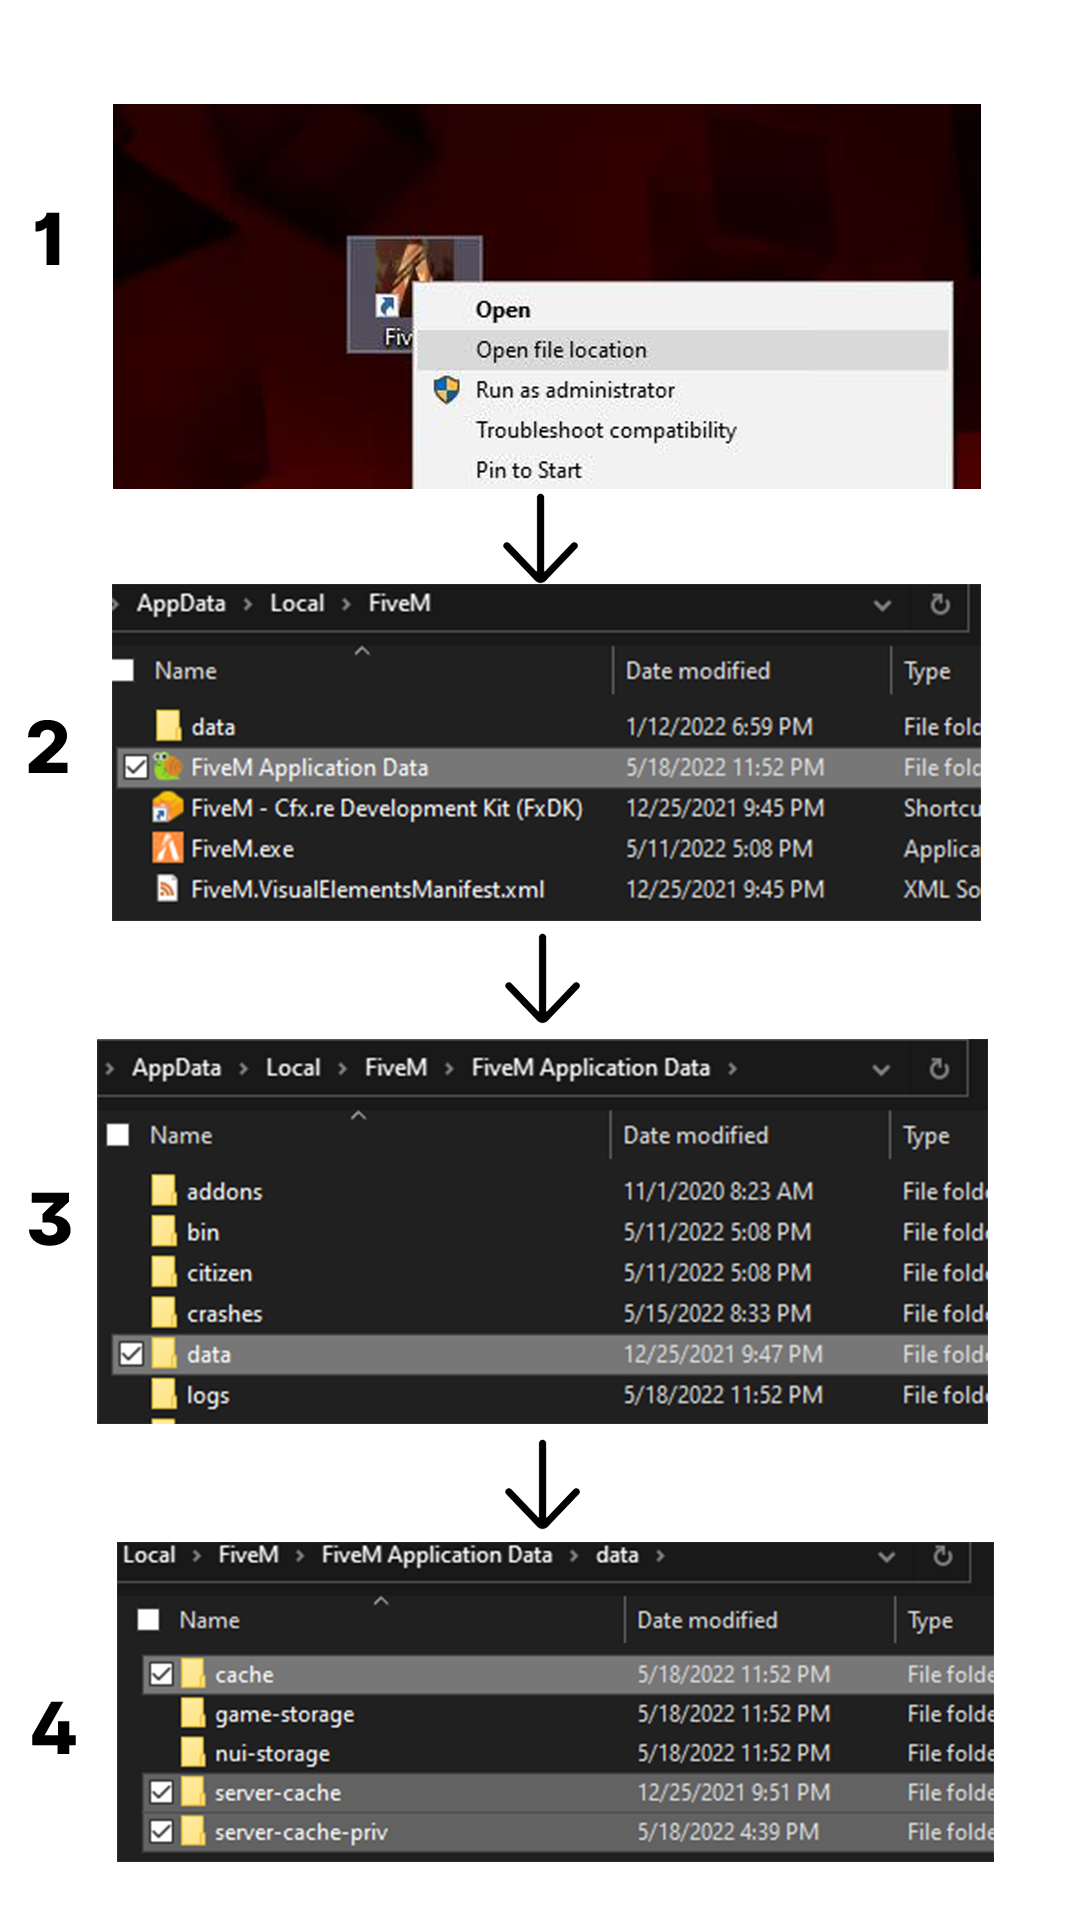This screenshot has height=1920, width=1080.
Task: Toggle select-all checkbox in the 'data' folder window
Action: (148, 1620)
